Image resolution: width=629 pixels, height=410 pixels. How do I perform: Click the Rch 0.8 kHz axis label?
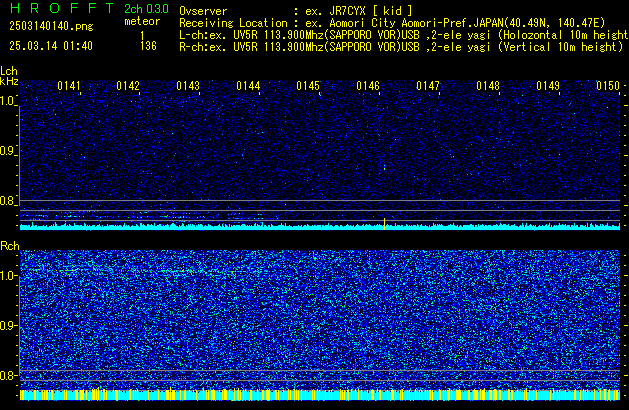click(x=8, y=375)
